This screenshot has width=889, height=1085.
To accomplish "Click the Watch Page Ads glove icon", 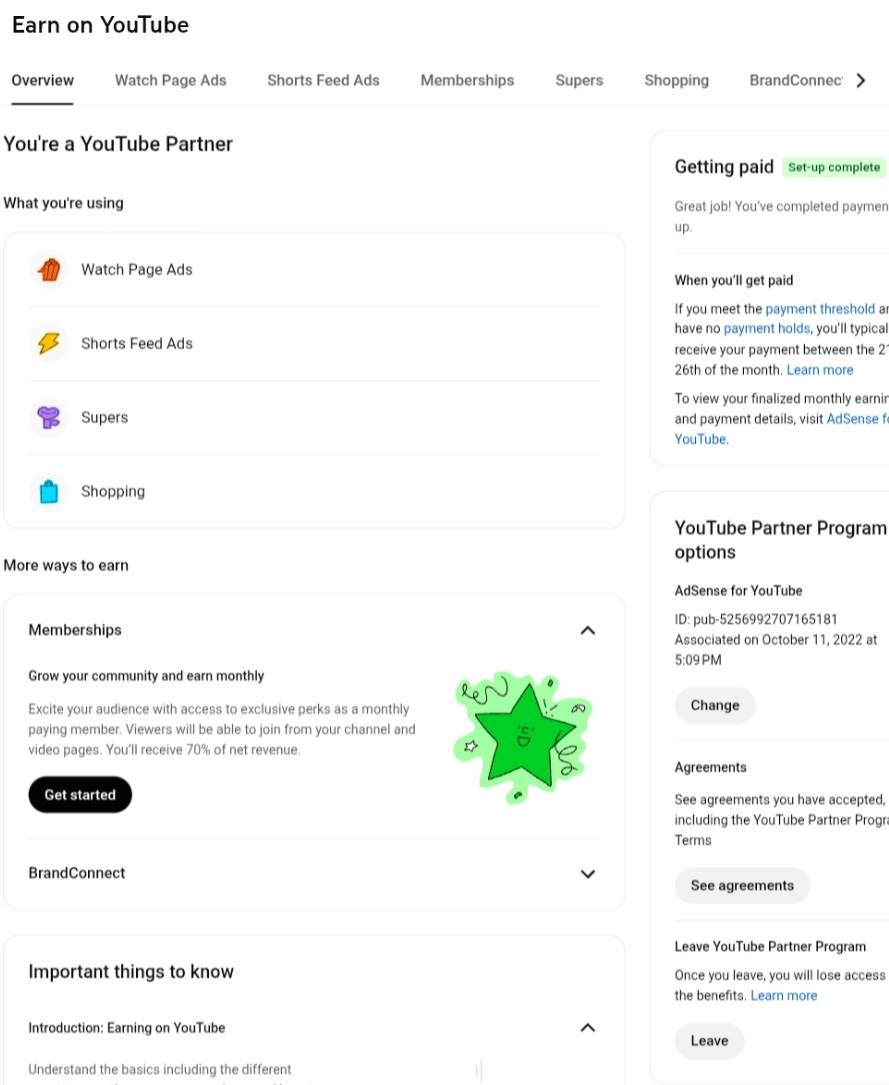I will tap(49, 269).
